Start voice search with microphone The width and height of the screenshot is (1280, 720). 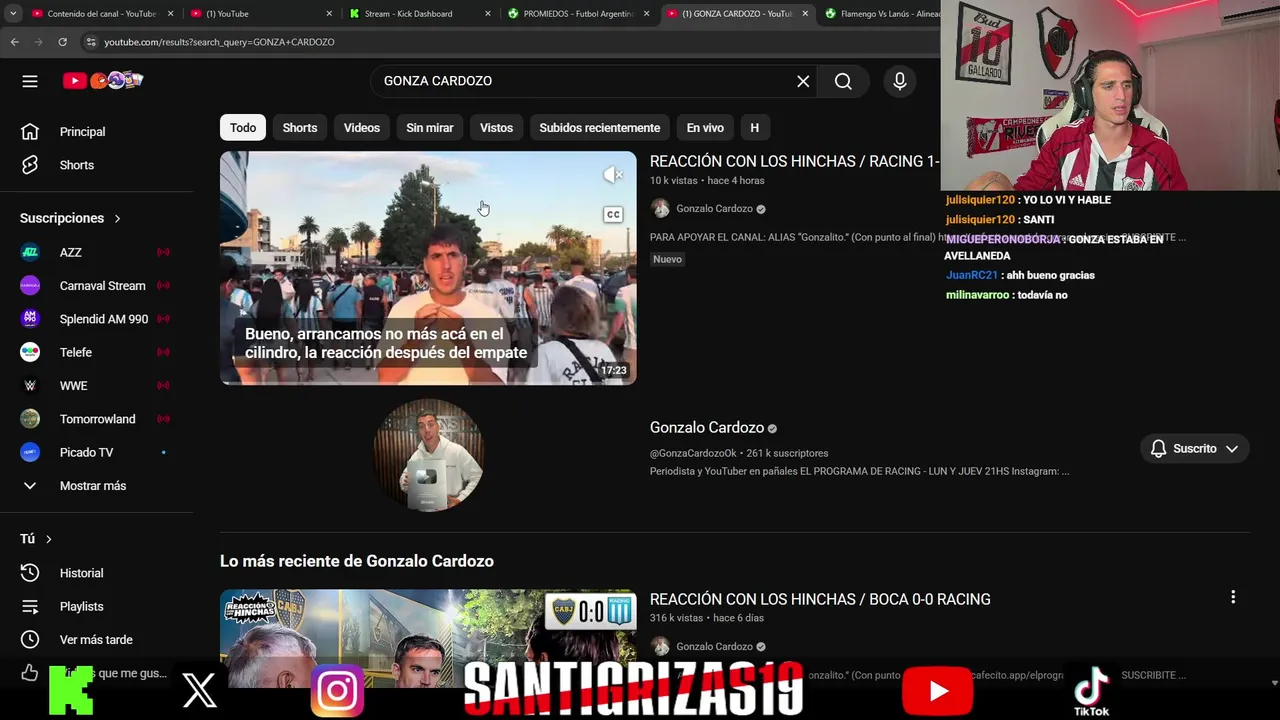click(x=899, y=81)
